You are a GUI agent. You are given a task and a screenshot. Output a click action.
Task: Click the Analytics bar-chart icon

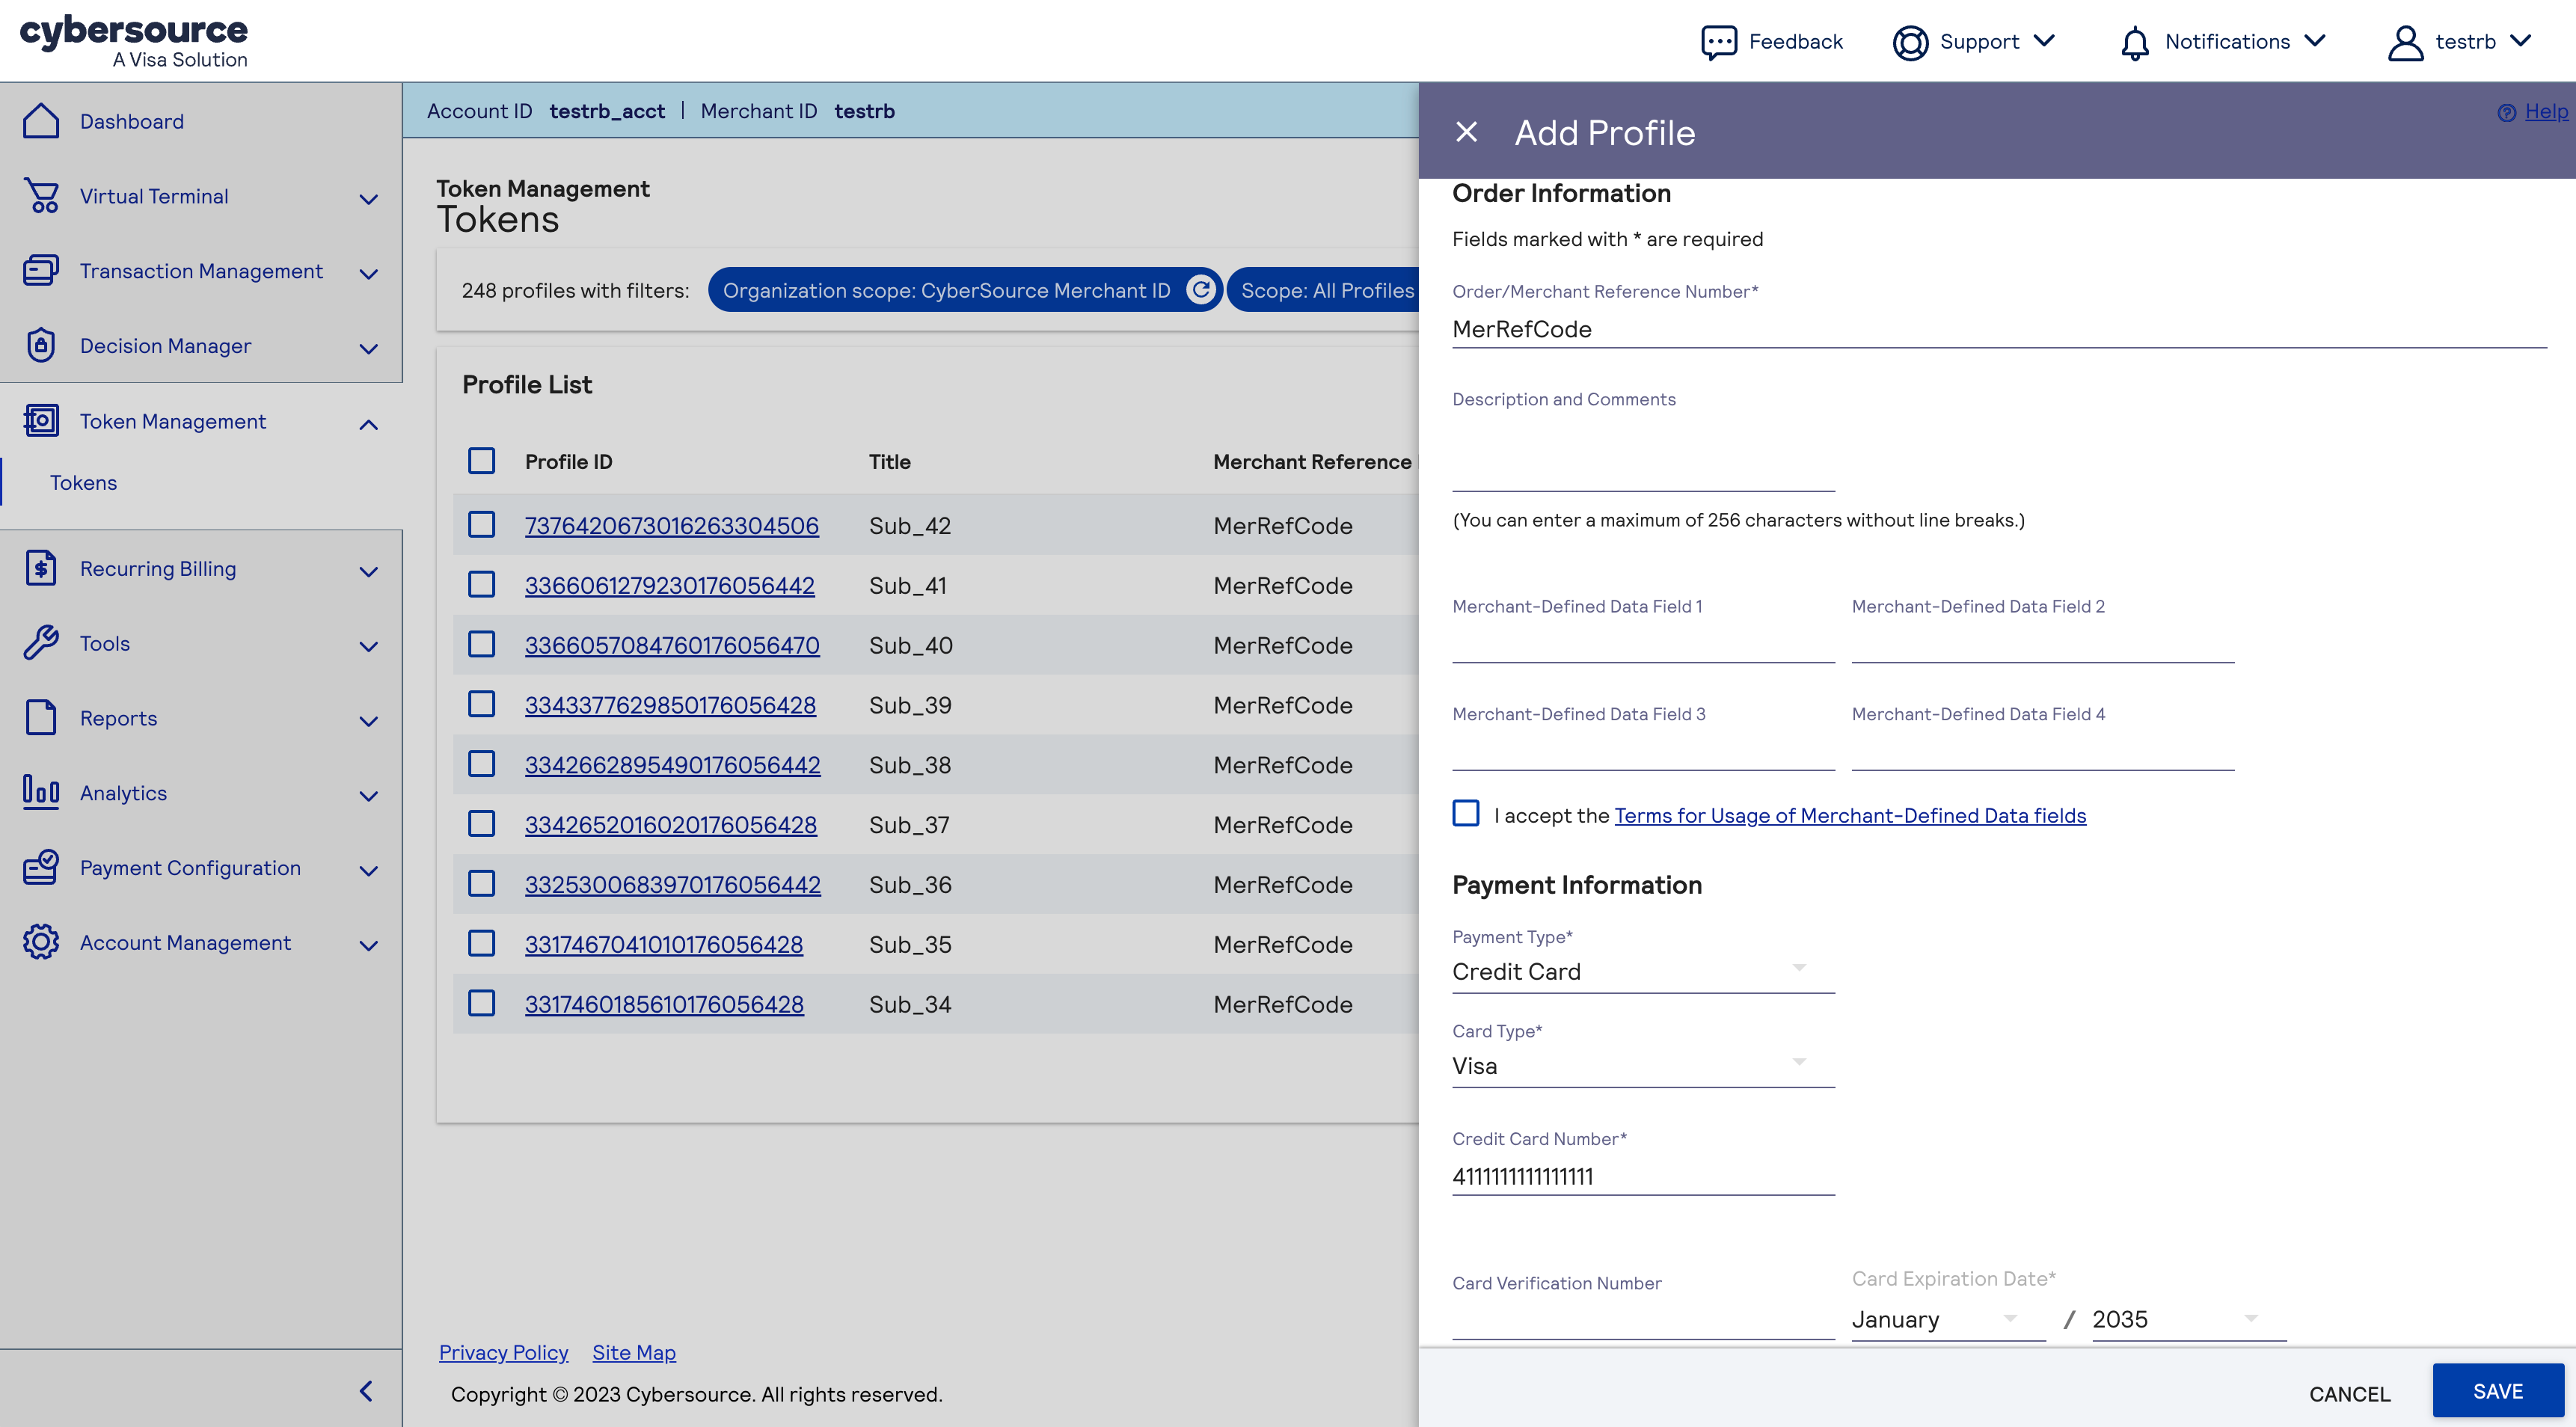point(40,792)
